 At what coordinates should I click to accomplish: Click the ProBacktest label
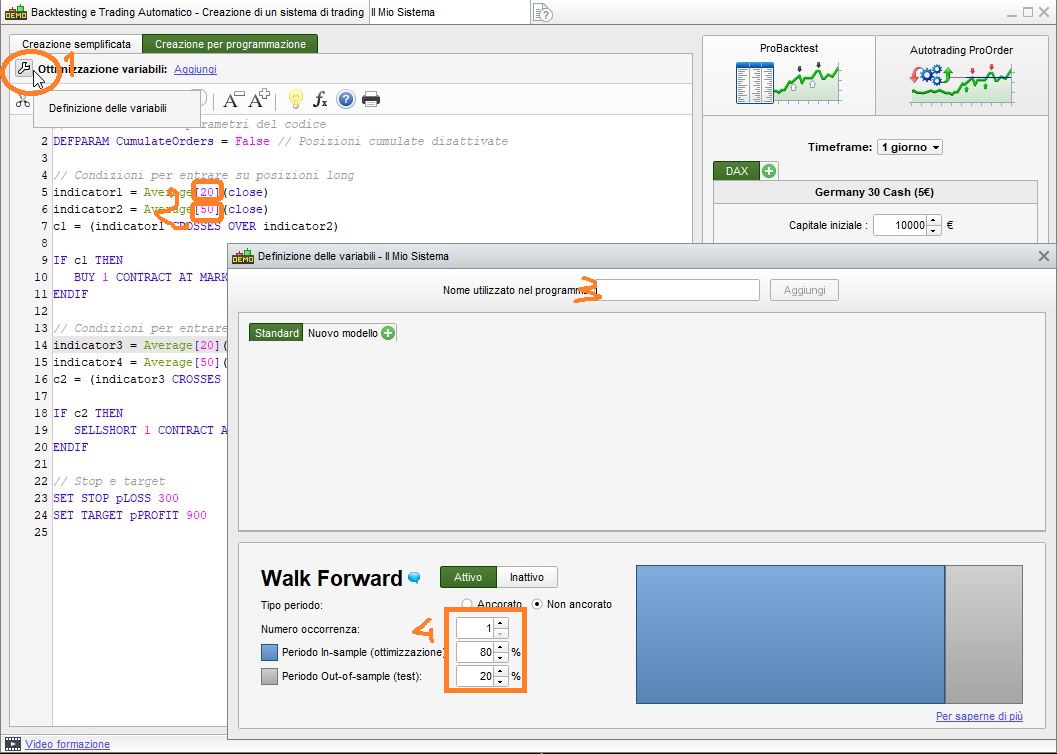[789, 49]
